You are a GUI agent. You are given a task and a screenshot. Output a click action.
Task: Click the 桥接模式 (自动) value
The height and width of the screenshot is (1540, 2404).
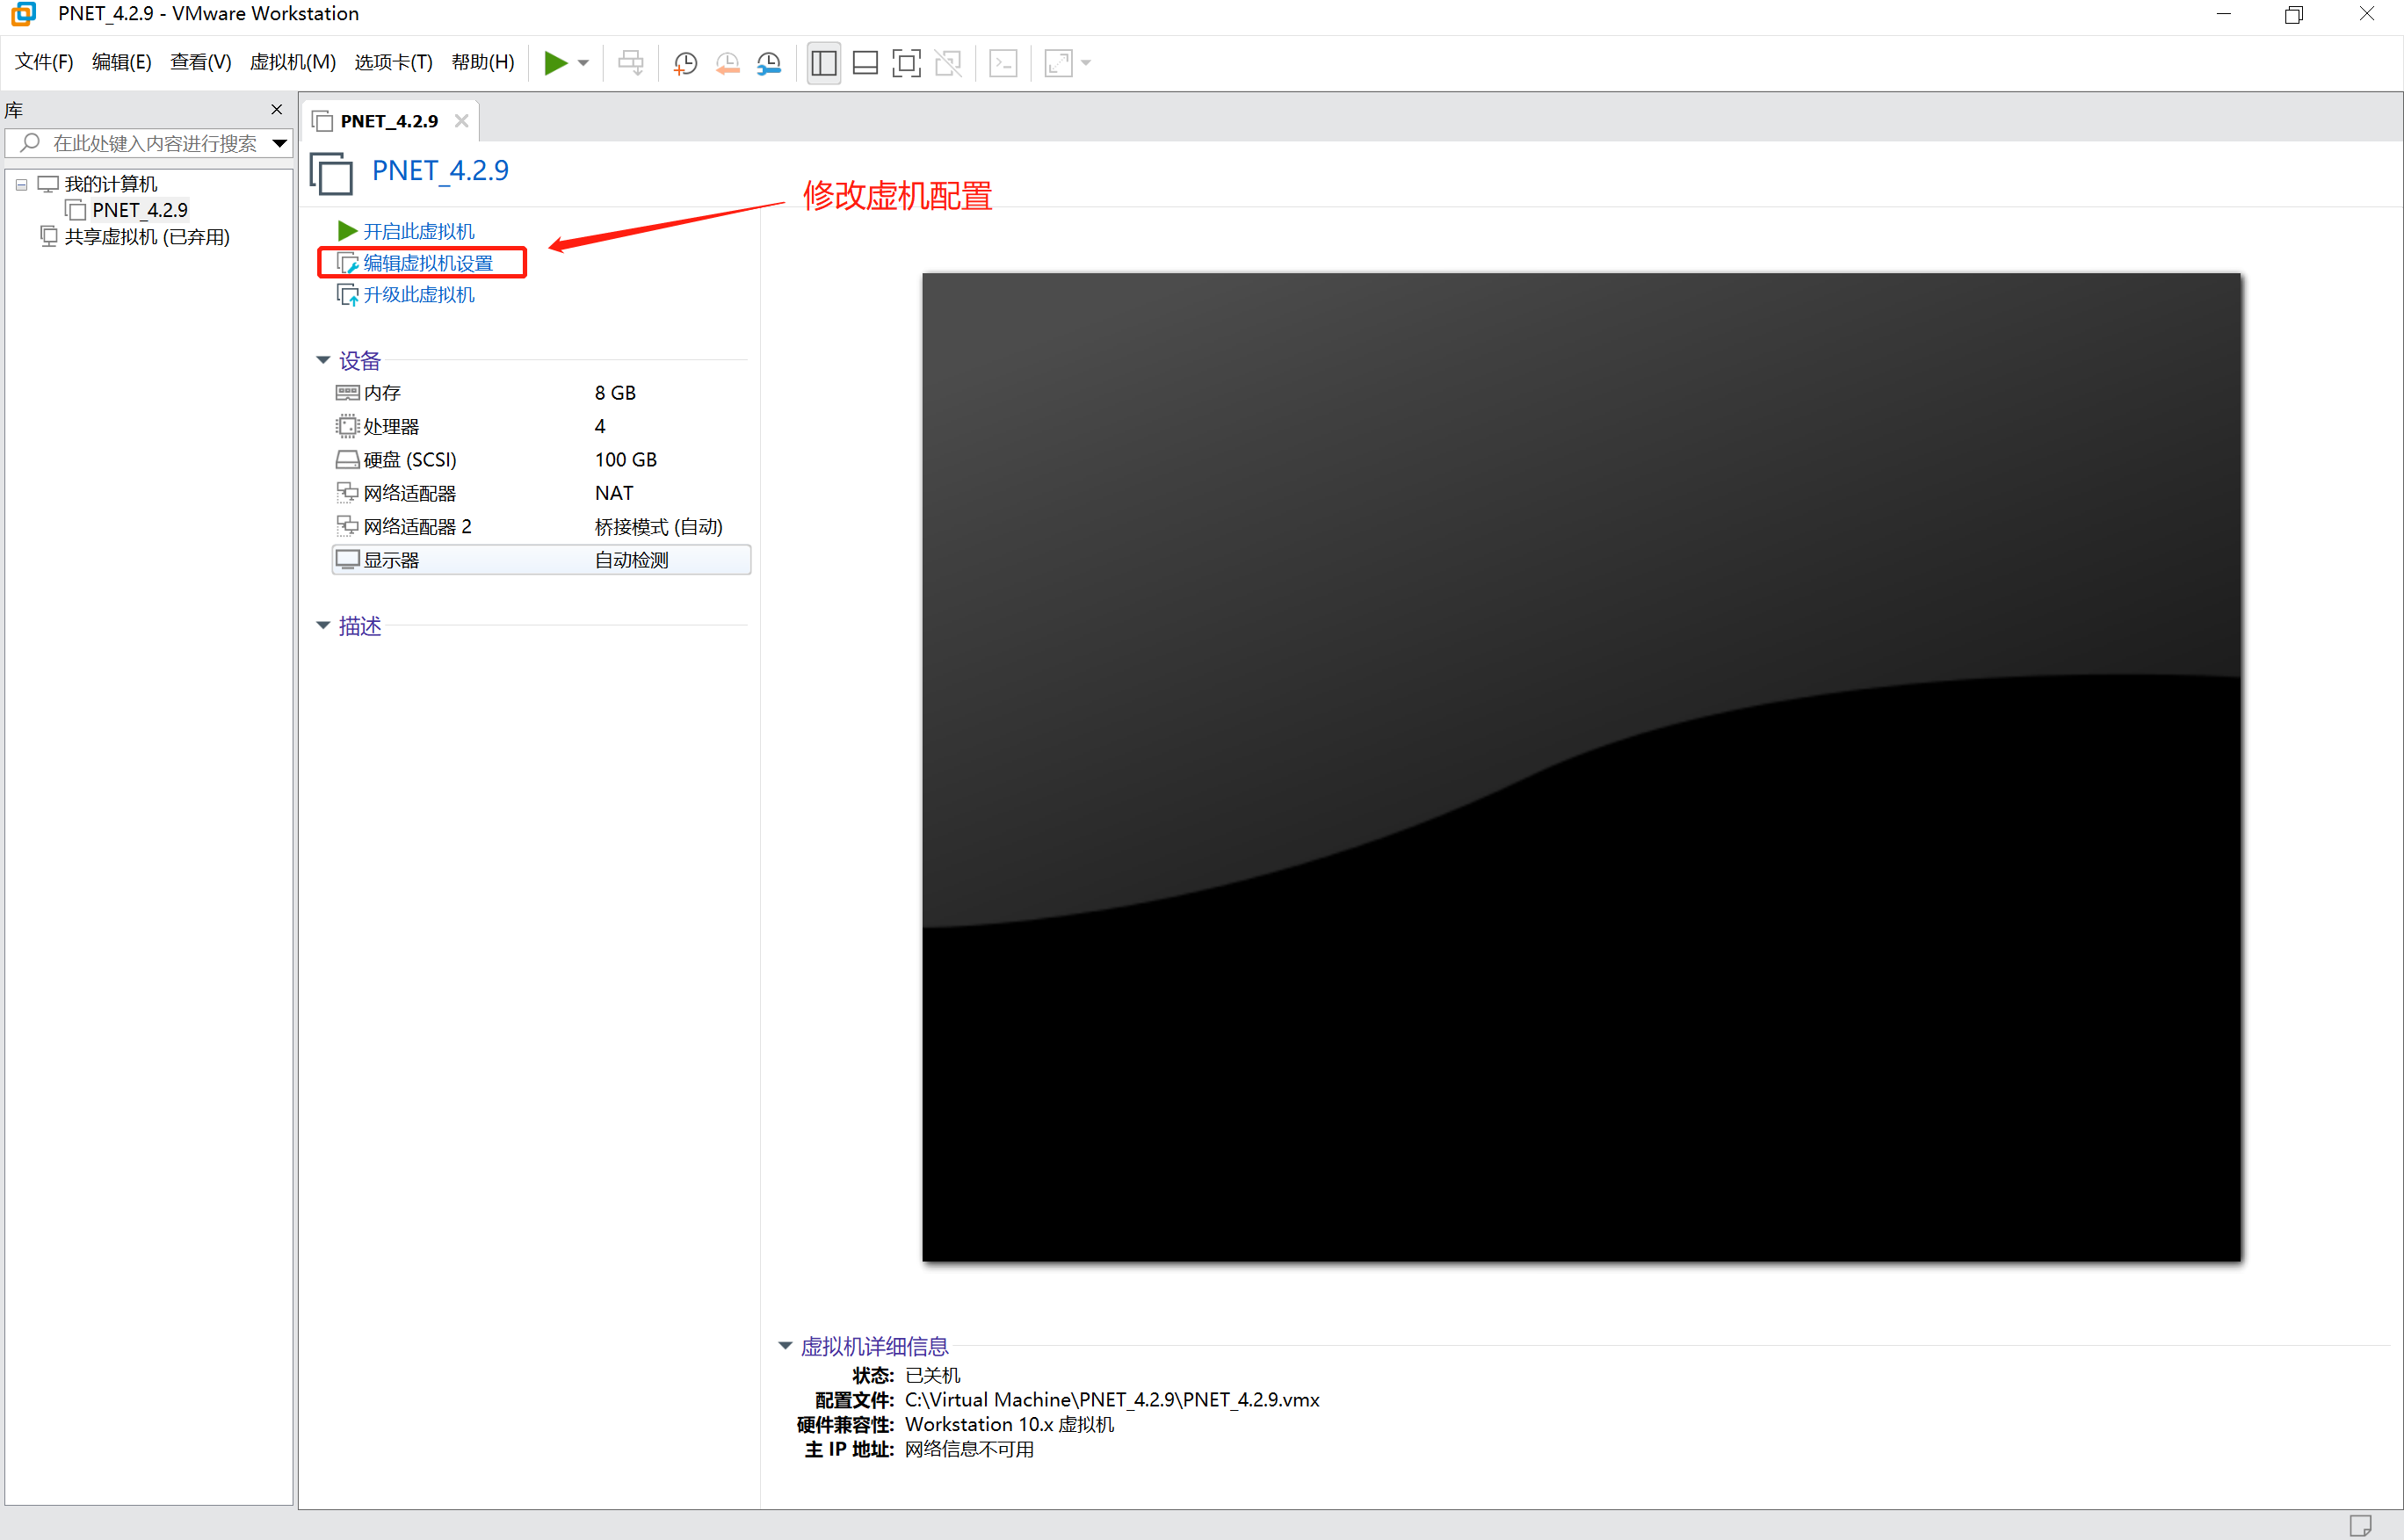[659, 526]
